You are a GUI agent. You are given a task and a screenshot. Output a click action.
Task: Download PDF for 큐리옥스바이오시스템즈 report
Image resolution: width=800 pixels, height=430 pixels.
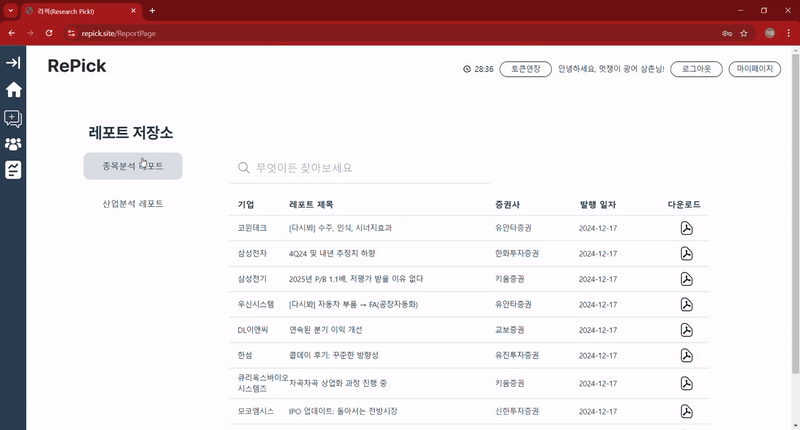(686, 384)
